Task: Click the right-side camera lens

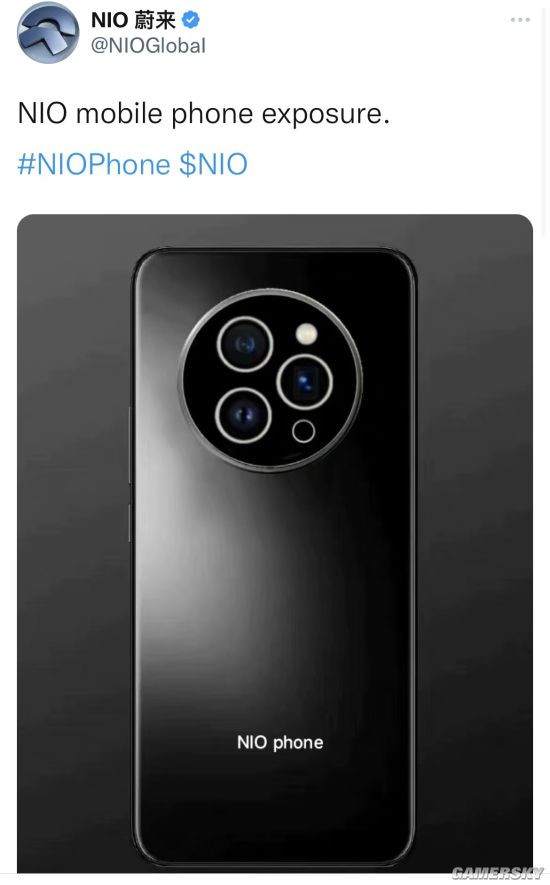Action: [304, 382]
